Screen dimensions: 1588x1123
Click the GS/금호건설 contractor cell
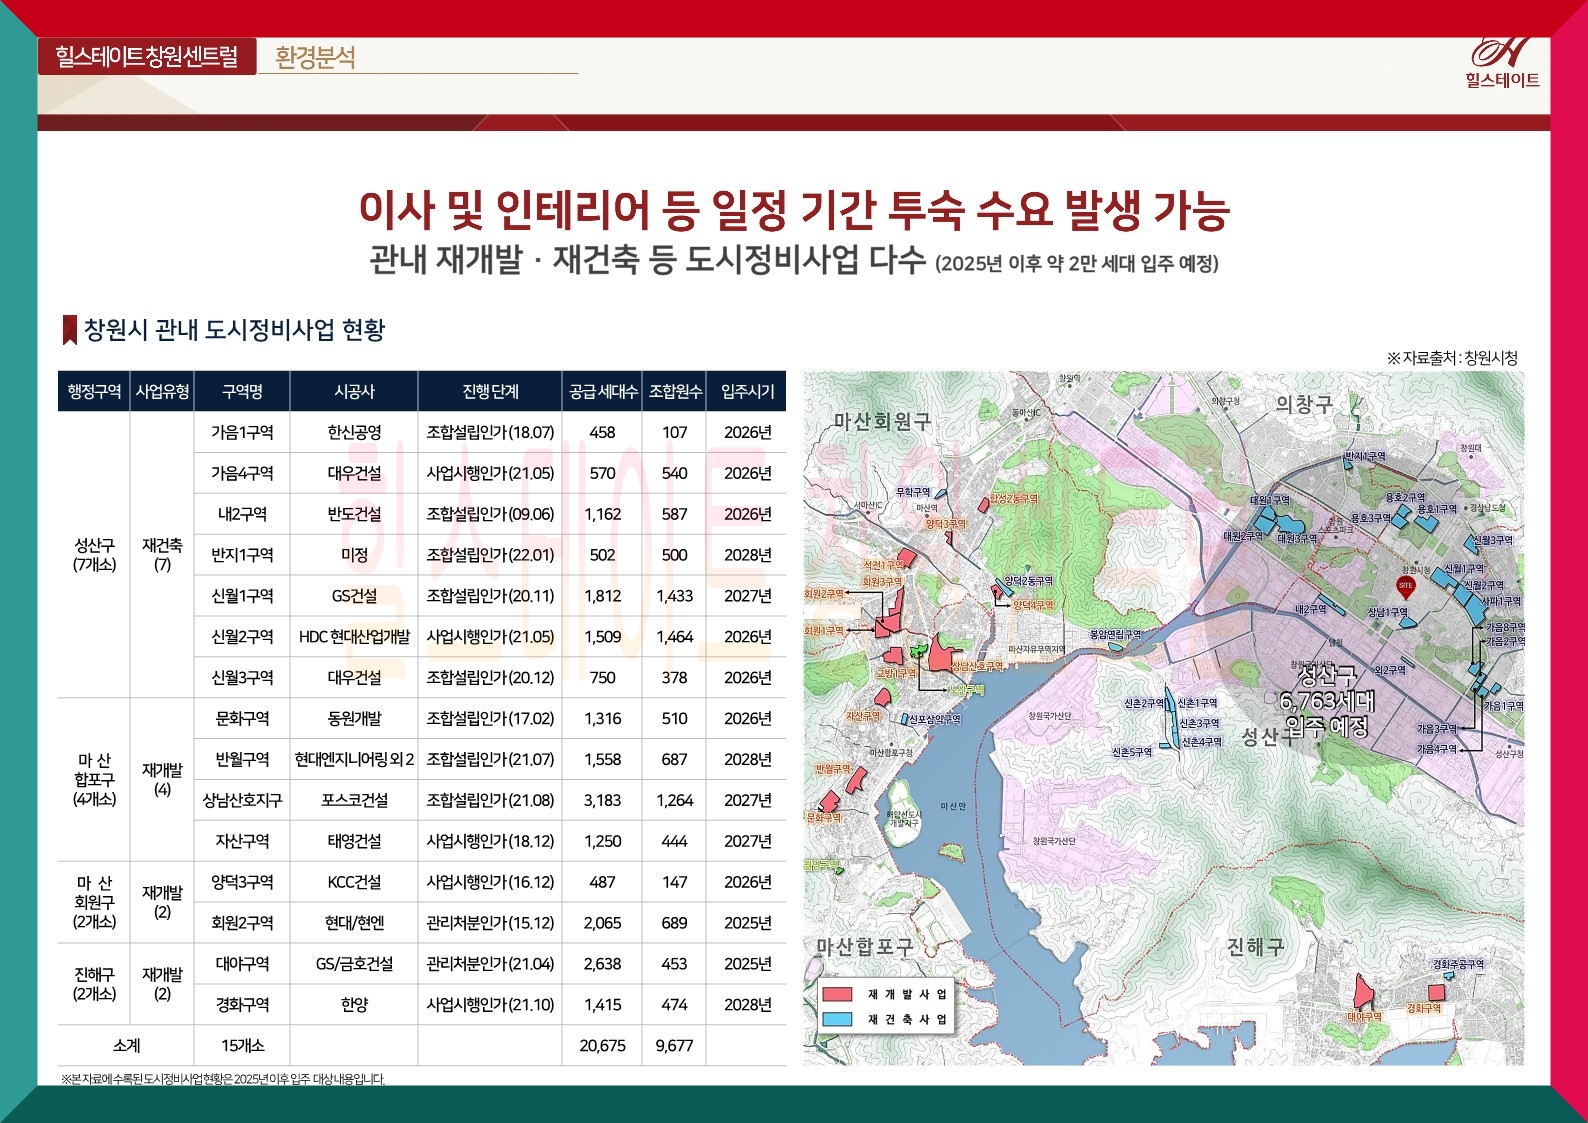pos(354,965)
